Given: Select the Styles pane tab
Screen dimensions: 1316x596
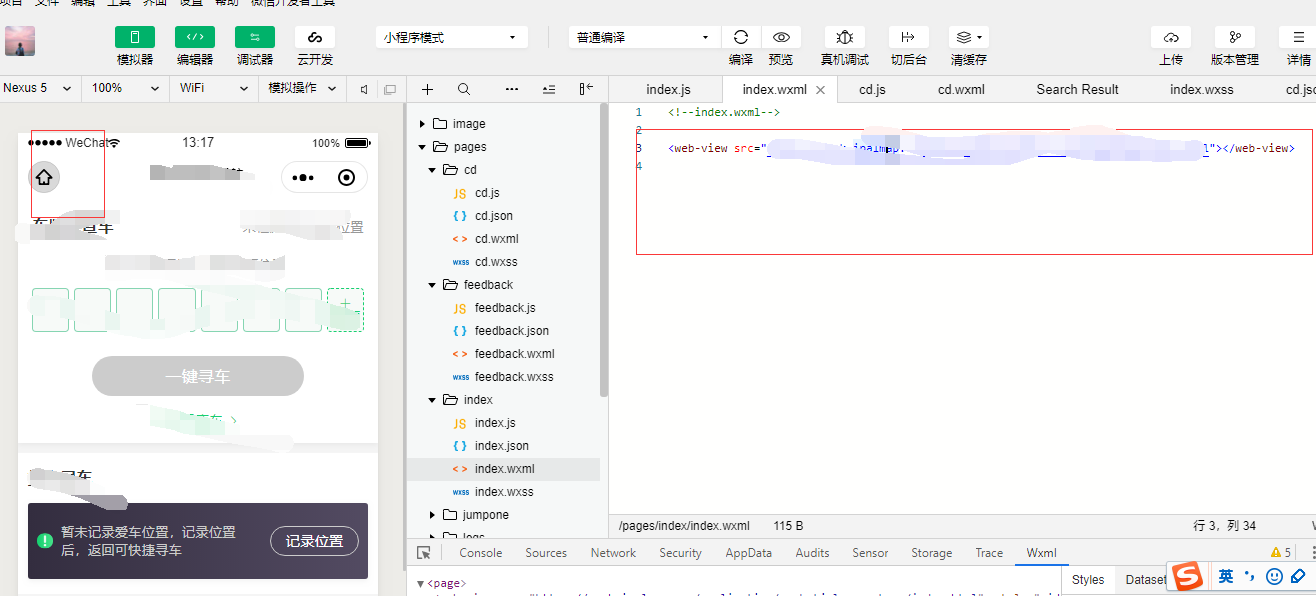Looking at the screenshot, I should 1088,579.
